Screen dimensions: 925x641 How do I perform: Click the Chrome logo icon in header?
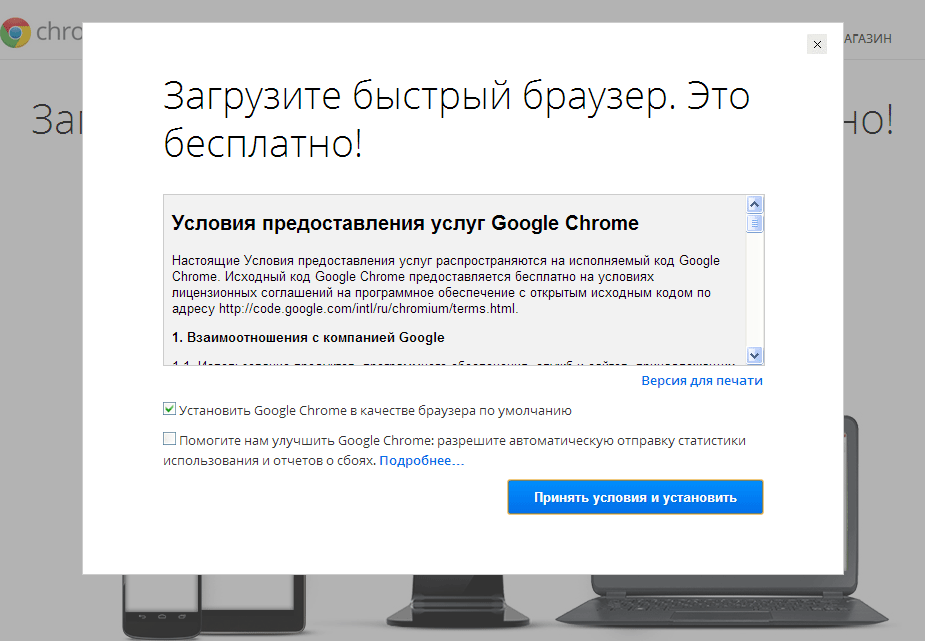(16, 32)
